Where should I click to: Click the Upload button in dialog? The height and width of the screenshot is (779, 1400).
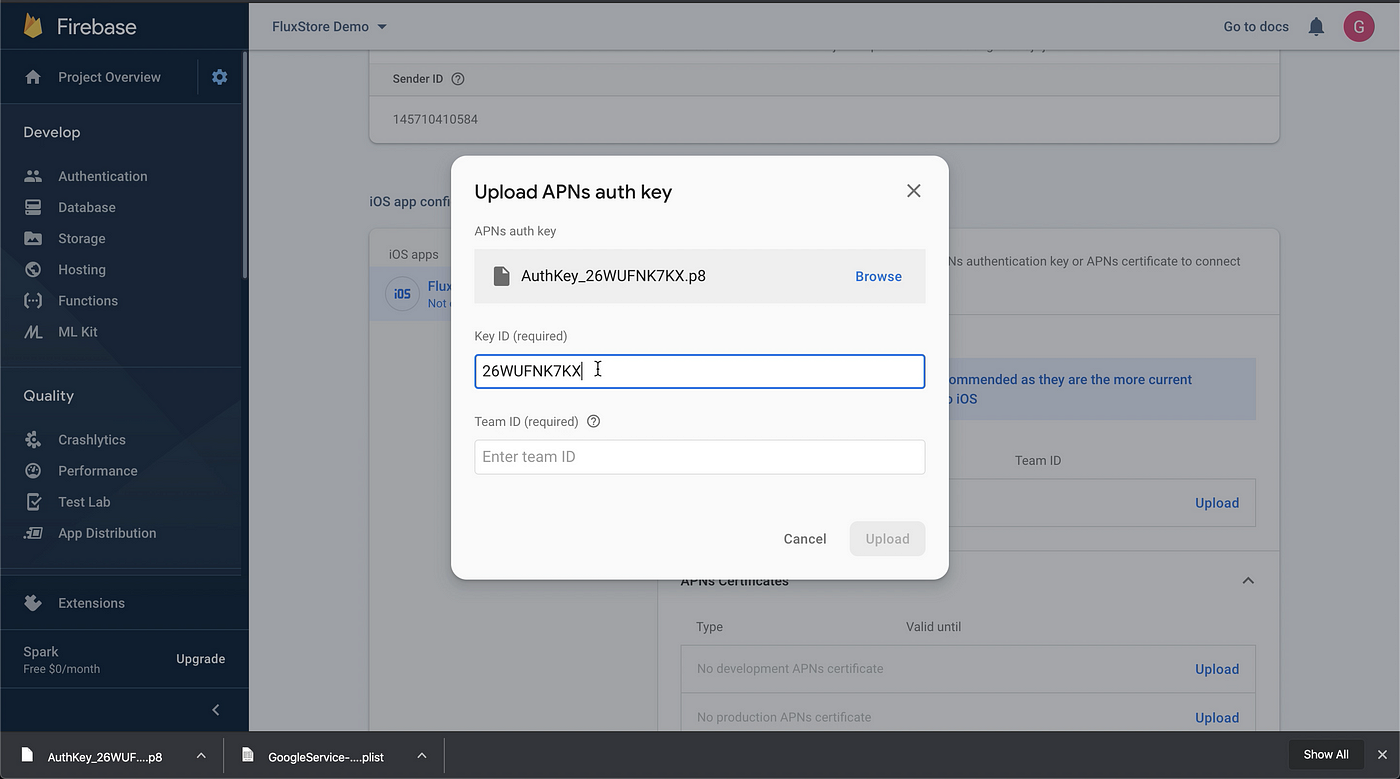887,539
